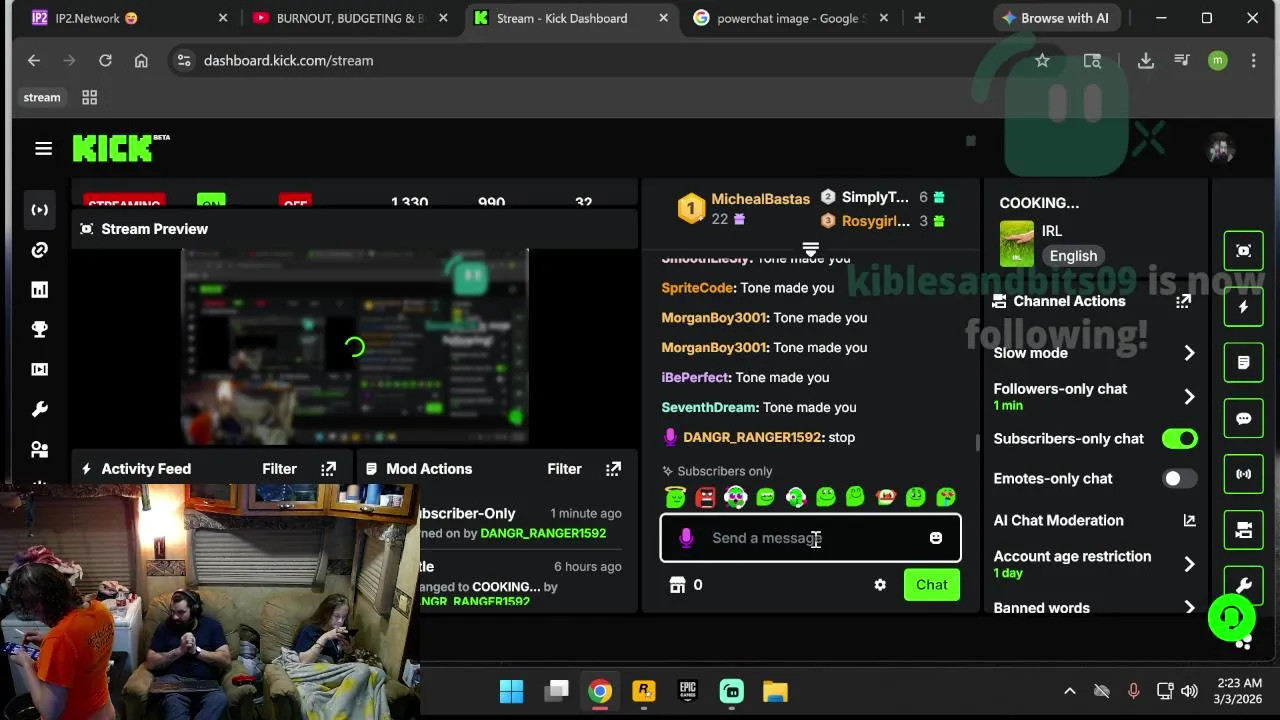Open the Epic Games launcher from the taskbar
This screenshot has height=720, width=1280.
(x=687, y=691)
